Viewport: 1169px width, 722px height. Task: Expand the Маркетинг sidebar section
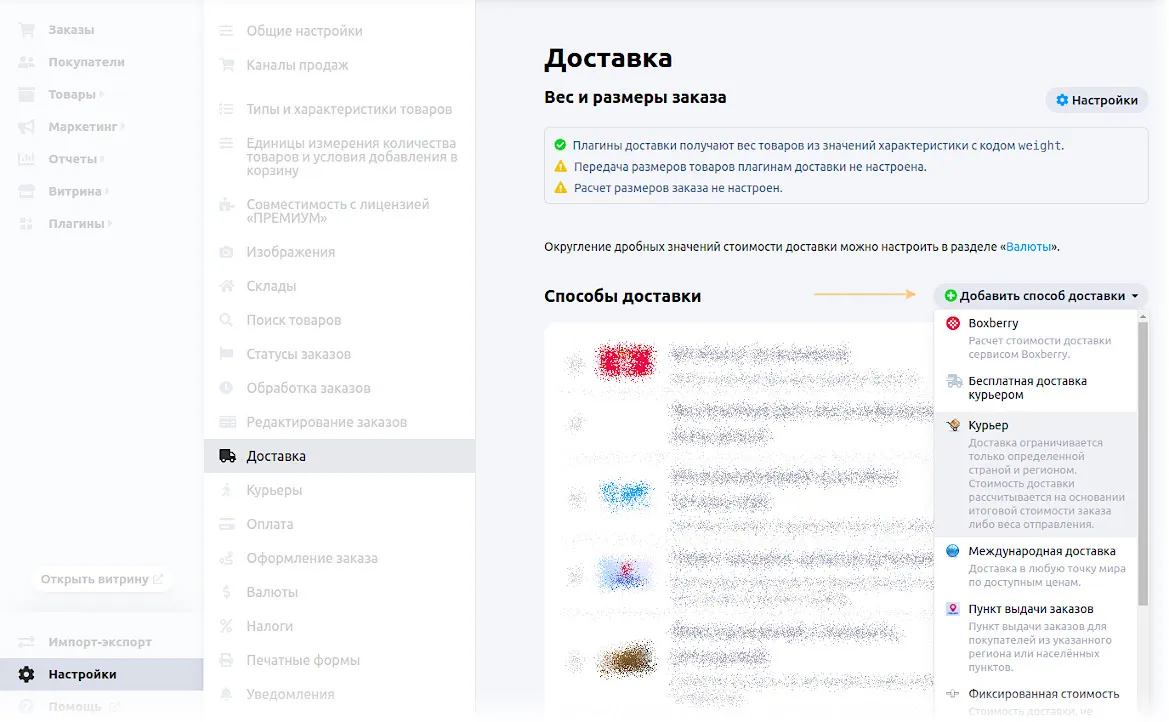83,127
